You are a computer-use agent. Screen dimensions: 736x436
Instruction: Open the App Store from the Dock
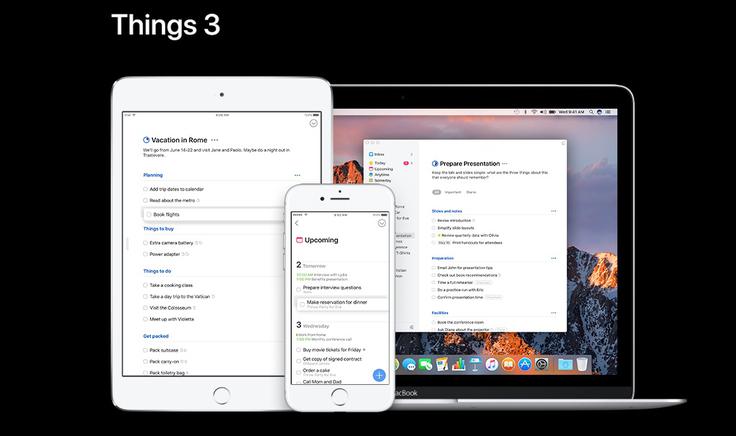coord(524,365)
